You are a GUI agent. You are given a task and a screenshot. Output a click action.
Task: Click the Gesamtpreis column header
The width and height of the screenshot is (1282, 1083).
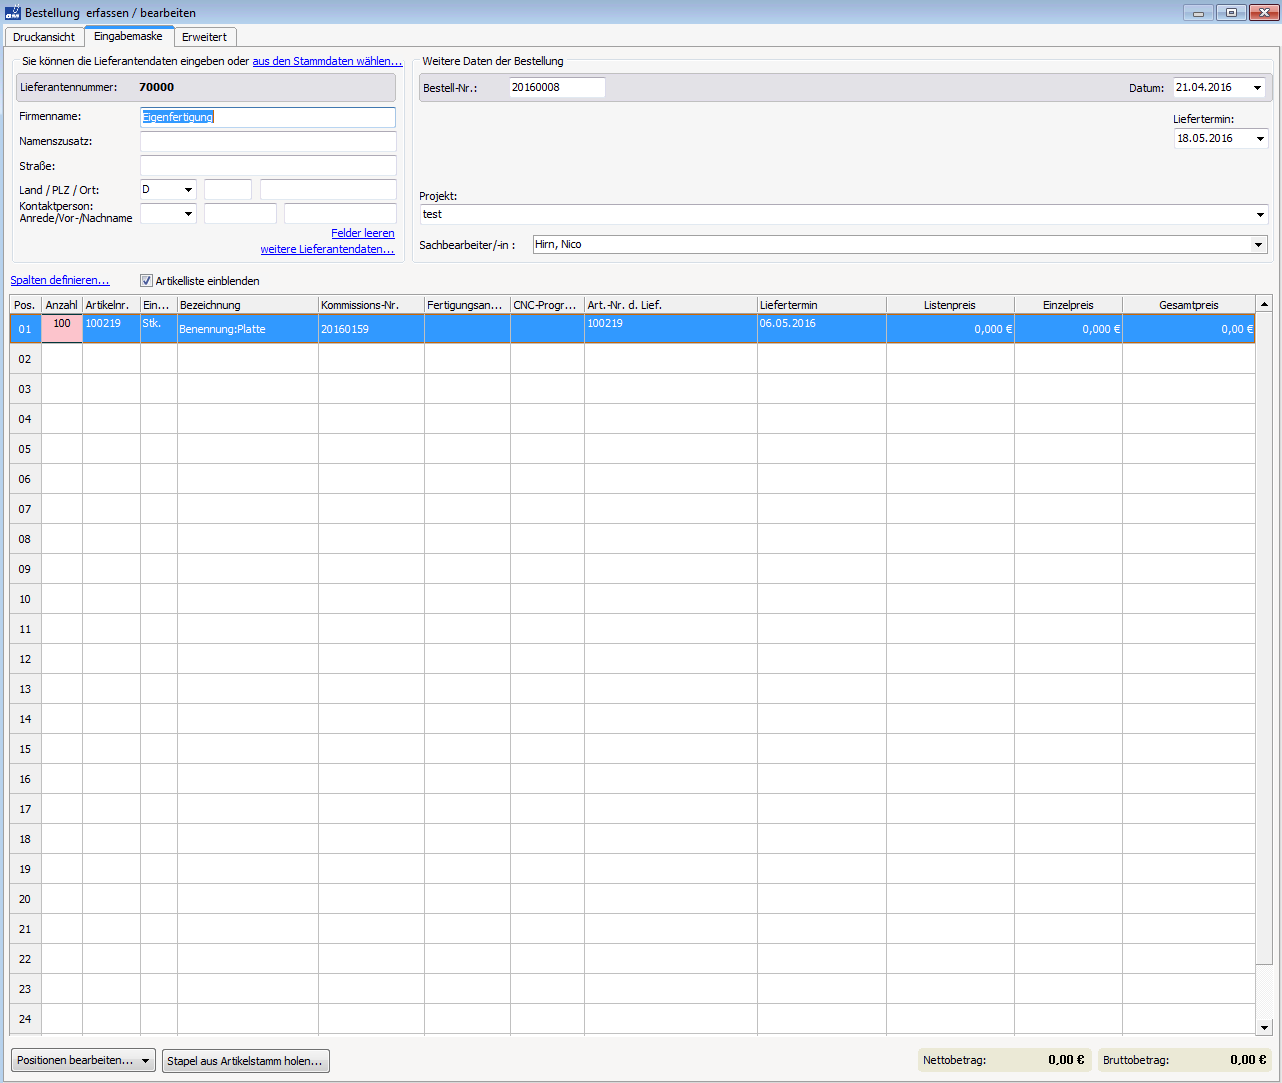(x=1189, y=305)
